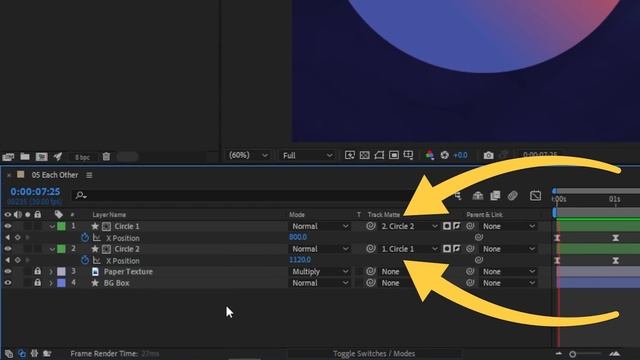Hide the BG Box layer
The width and height of the screenshot is (640, 360).
point(8,282)
